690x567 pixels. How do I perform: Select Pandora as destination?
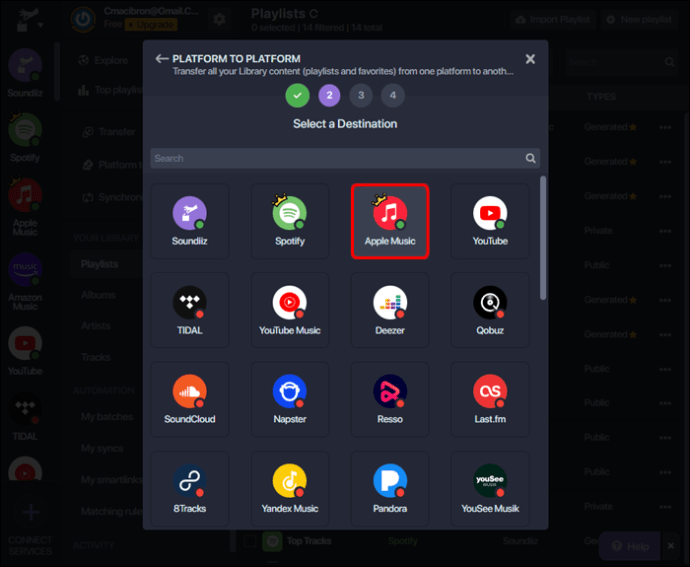[390, 489]
